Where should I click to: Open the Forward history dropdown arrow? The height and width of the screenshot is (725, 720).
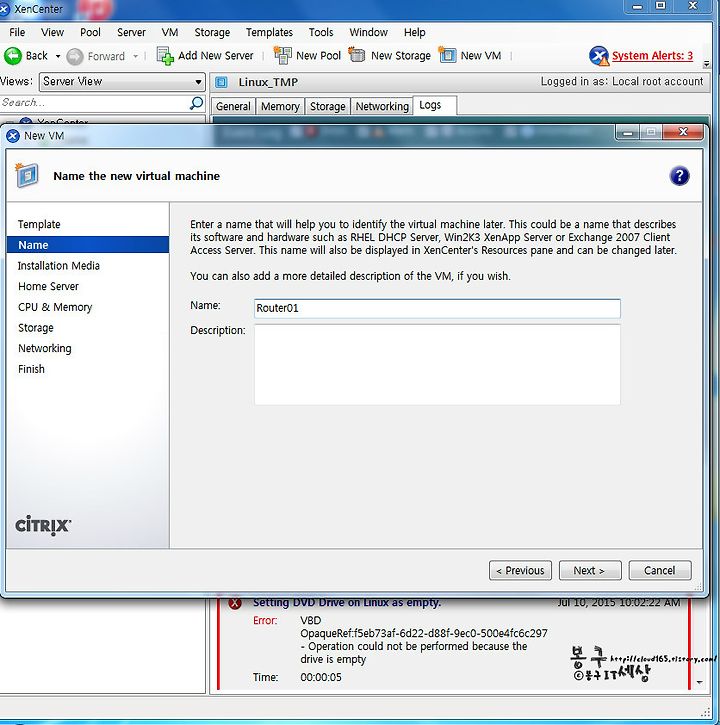pyautogui.click(x=135, y=56)
